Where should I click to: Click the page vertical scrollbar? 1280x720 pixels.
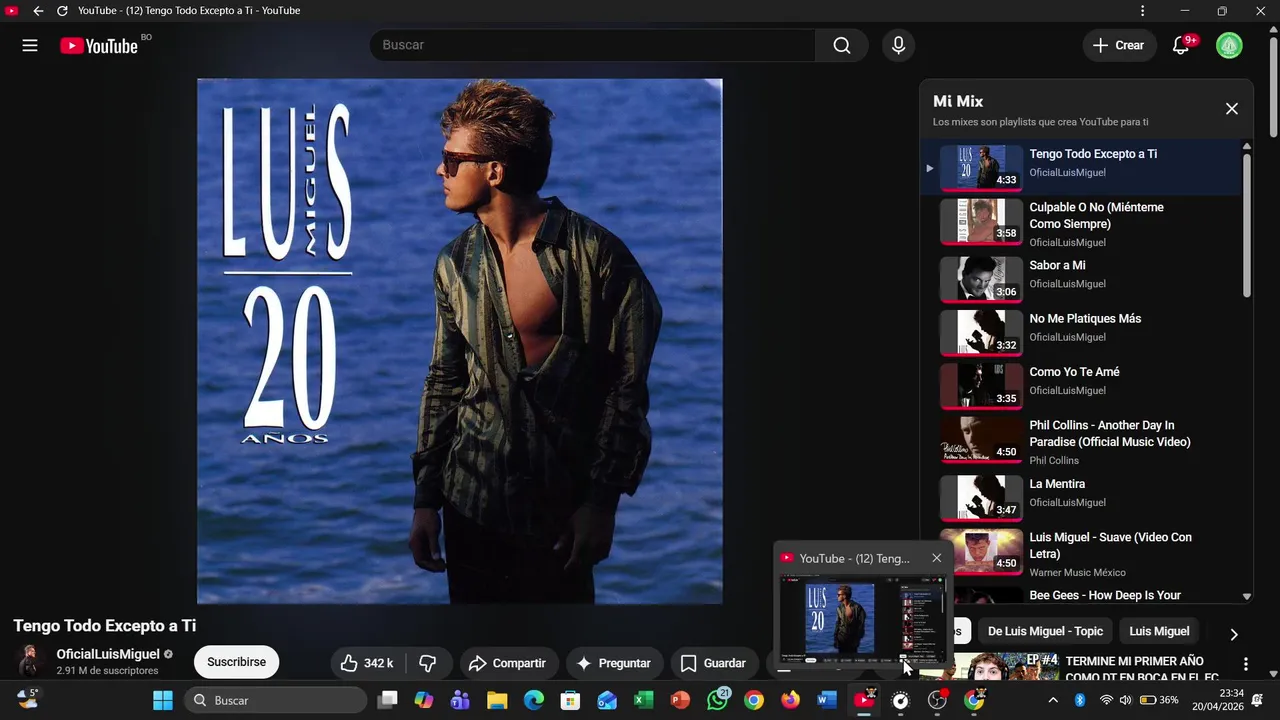pyautogui.click(x=1273, y=85)
